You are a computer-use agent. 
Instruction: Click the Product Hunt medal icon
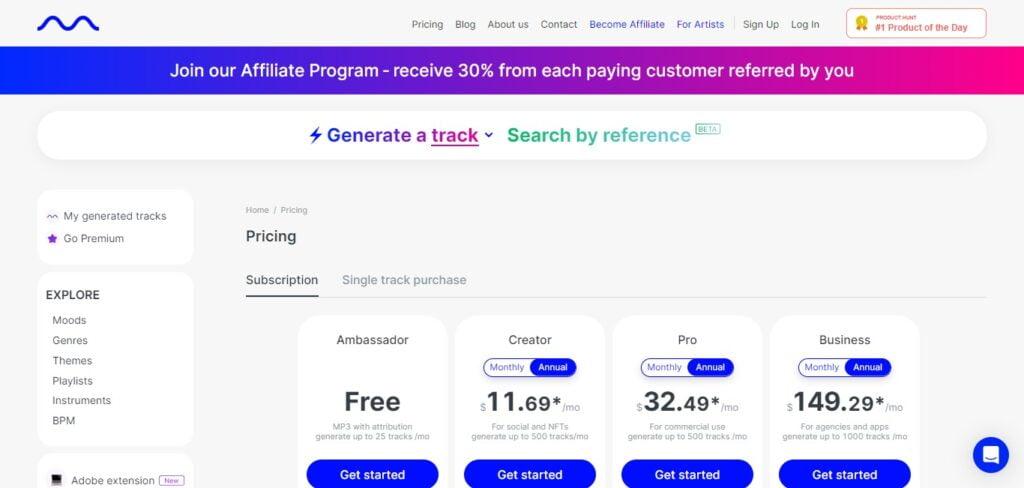click(x=861, y=24)
